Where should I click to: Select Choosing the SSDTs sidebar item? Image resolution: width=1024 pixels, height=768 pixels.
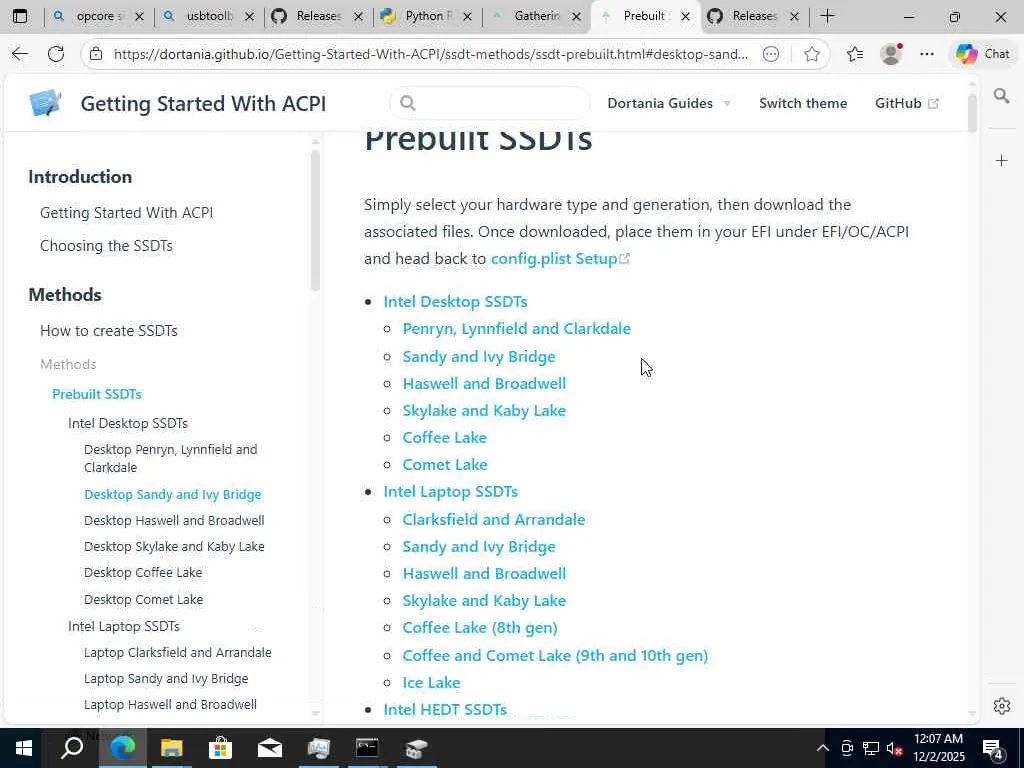tap(106, 246)
